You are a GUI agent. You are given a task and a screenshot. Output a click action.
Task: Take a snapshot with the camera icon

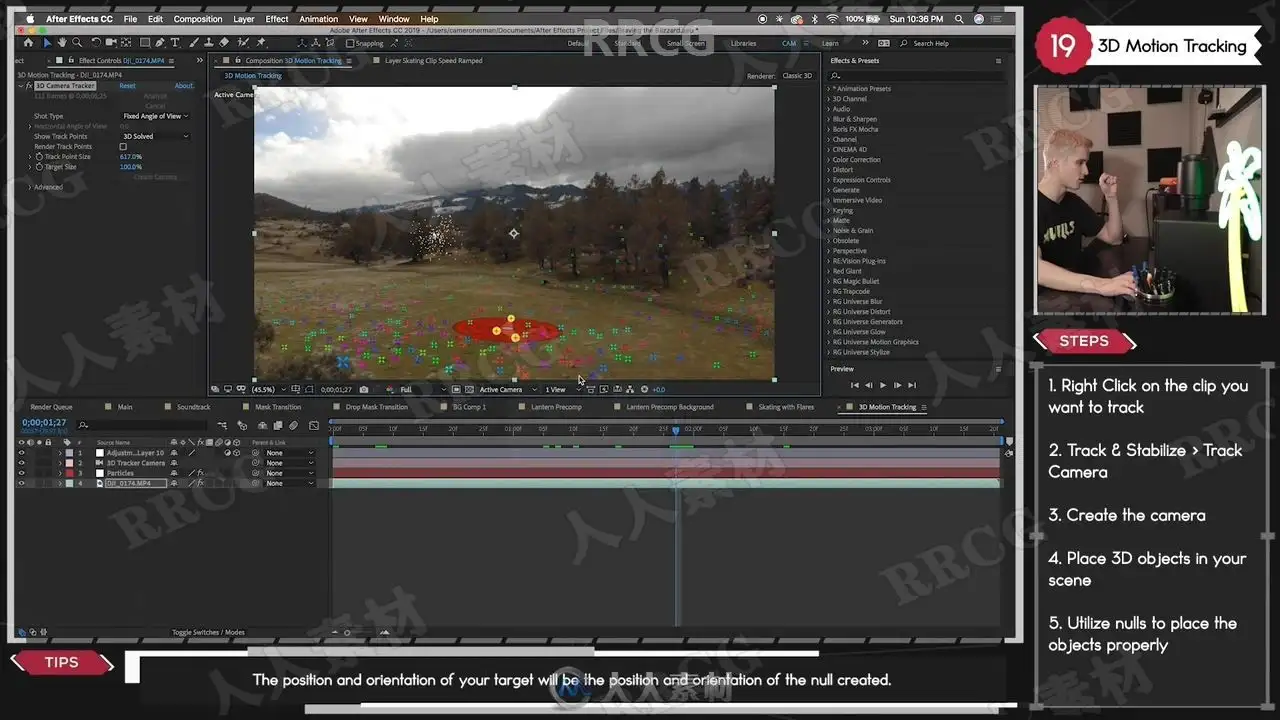363,389
